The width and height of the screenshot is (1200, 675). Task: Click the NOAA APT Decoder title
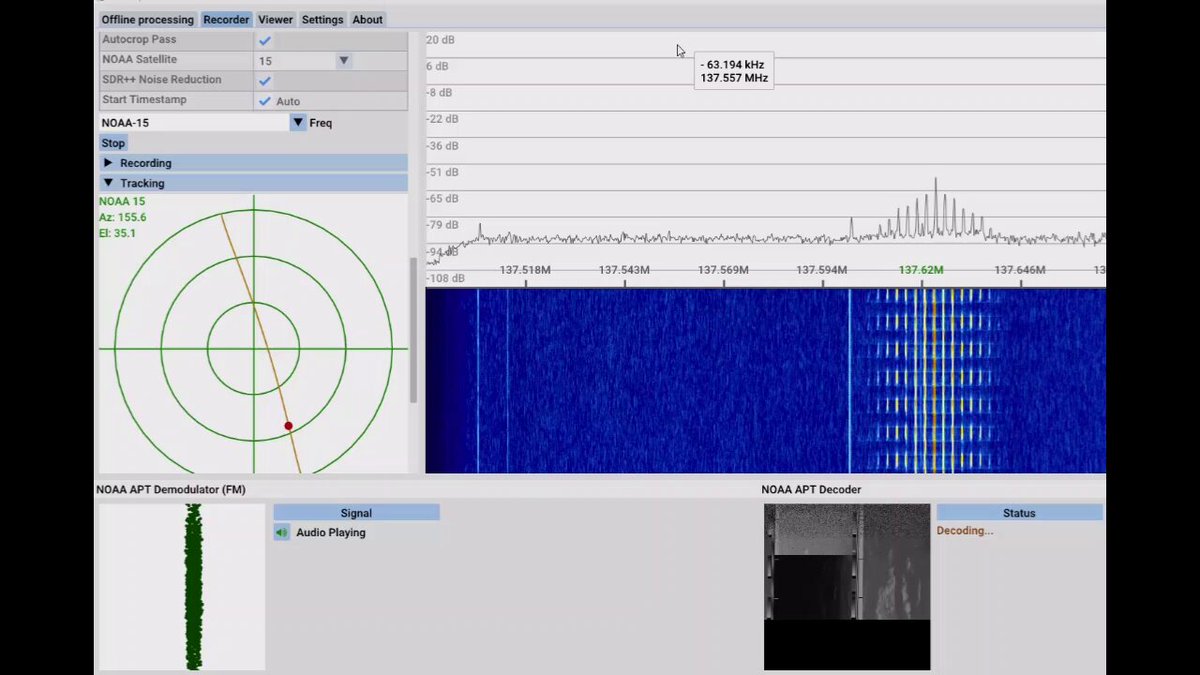click(x=811, y=490)
